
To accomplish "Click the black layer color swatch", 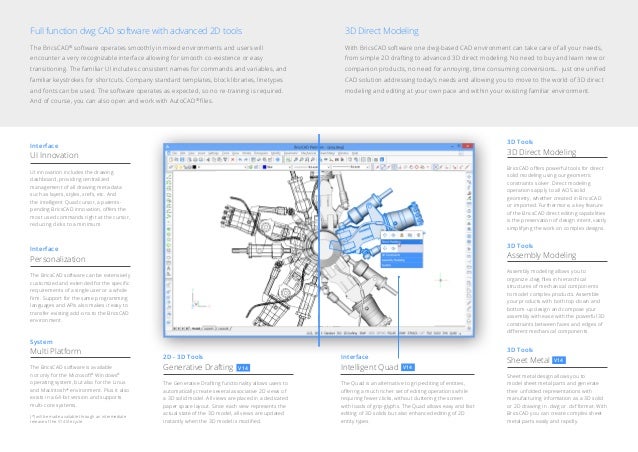I will point(194,167).
